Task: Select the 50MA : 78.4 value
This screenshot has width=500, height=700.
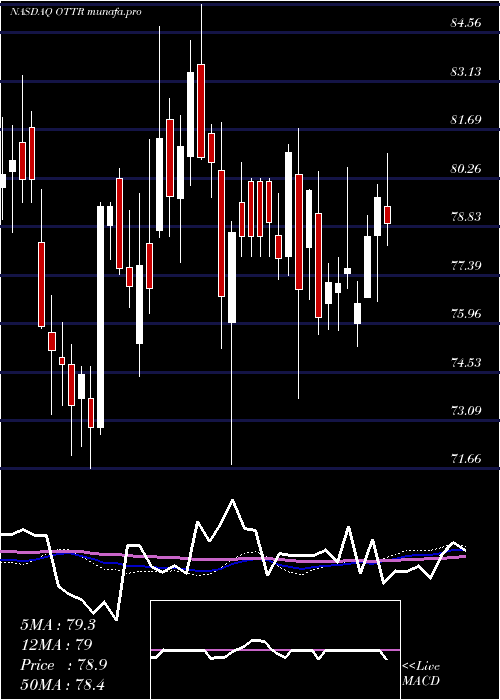Action: point(62,684)
